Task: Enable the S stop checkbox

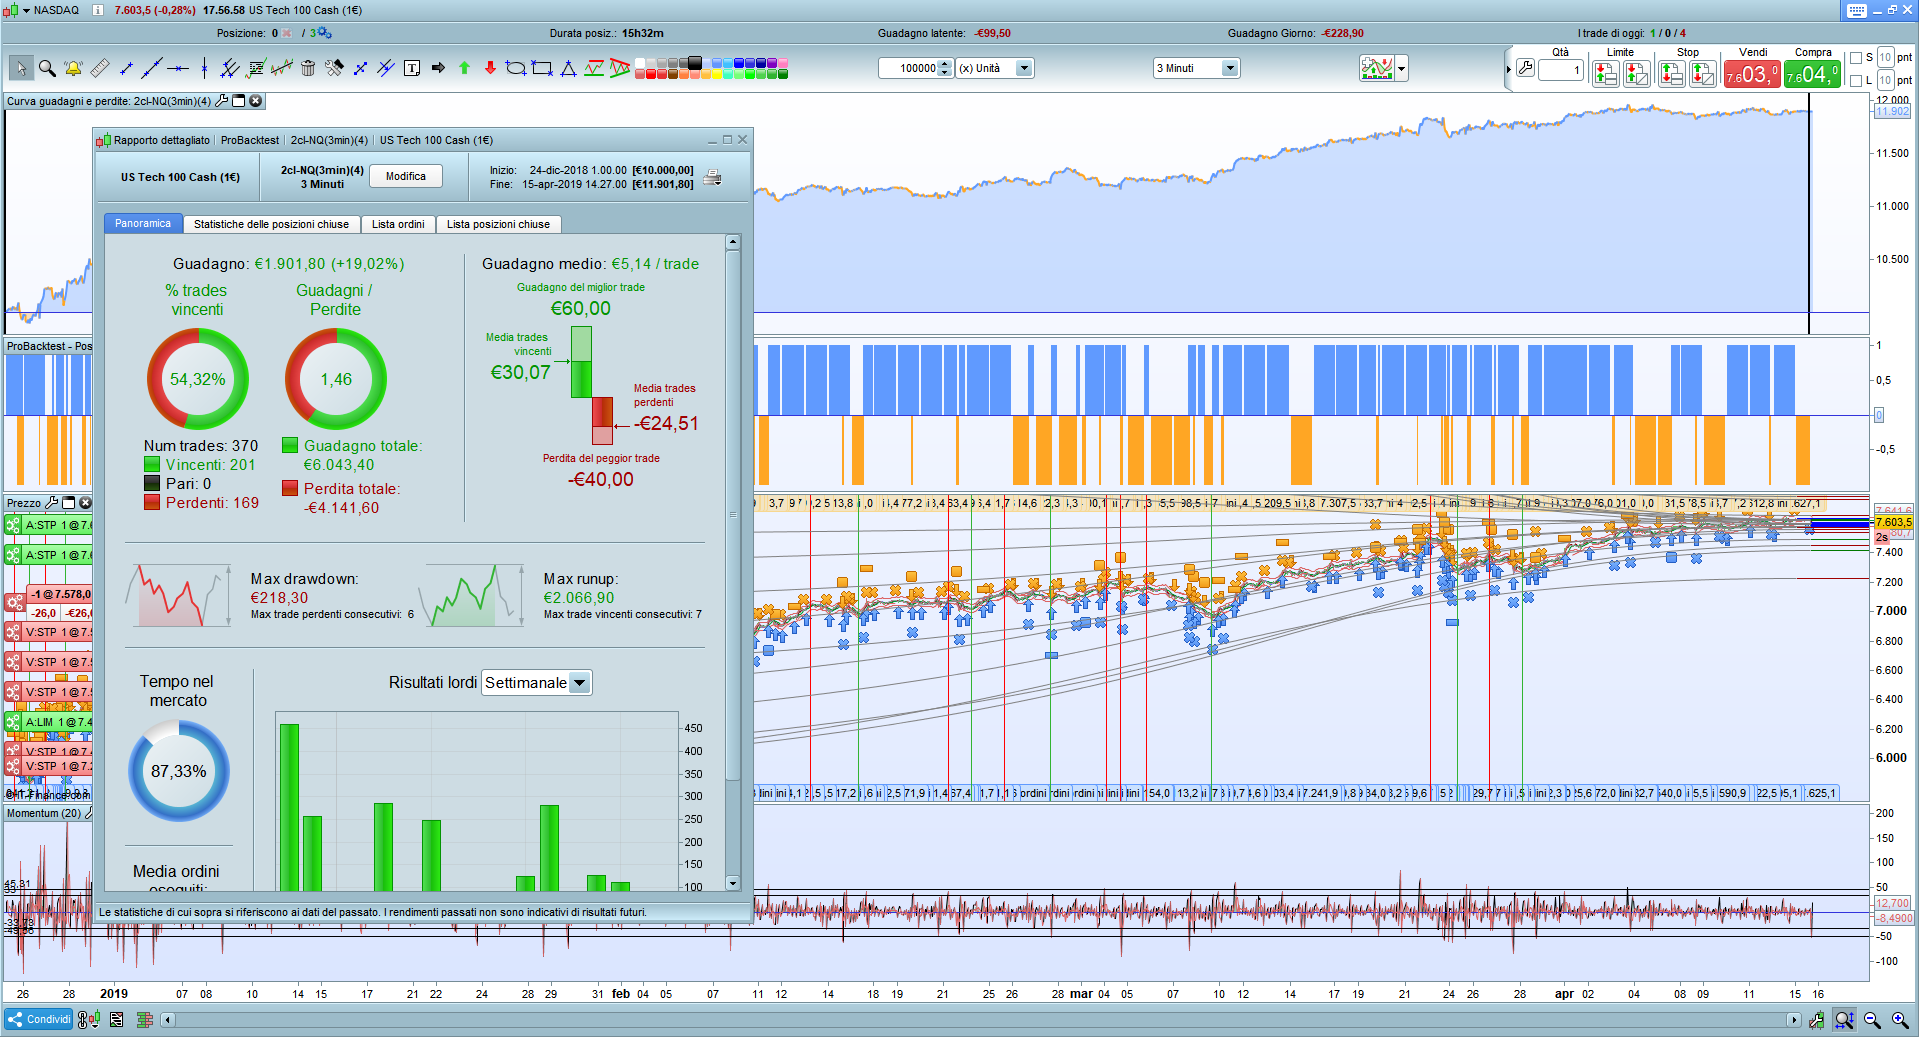Action: click(1856, 58)
